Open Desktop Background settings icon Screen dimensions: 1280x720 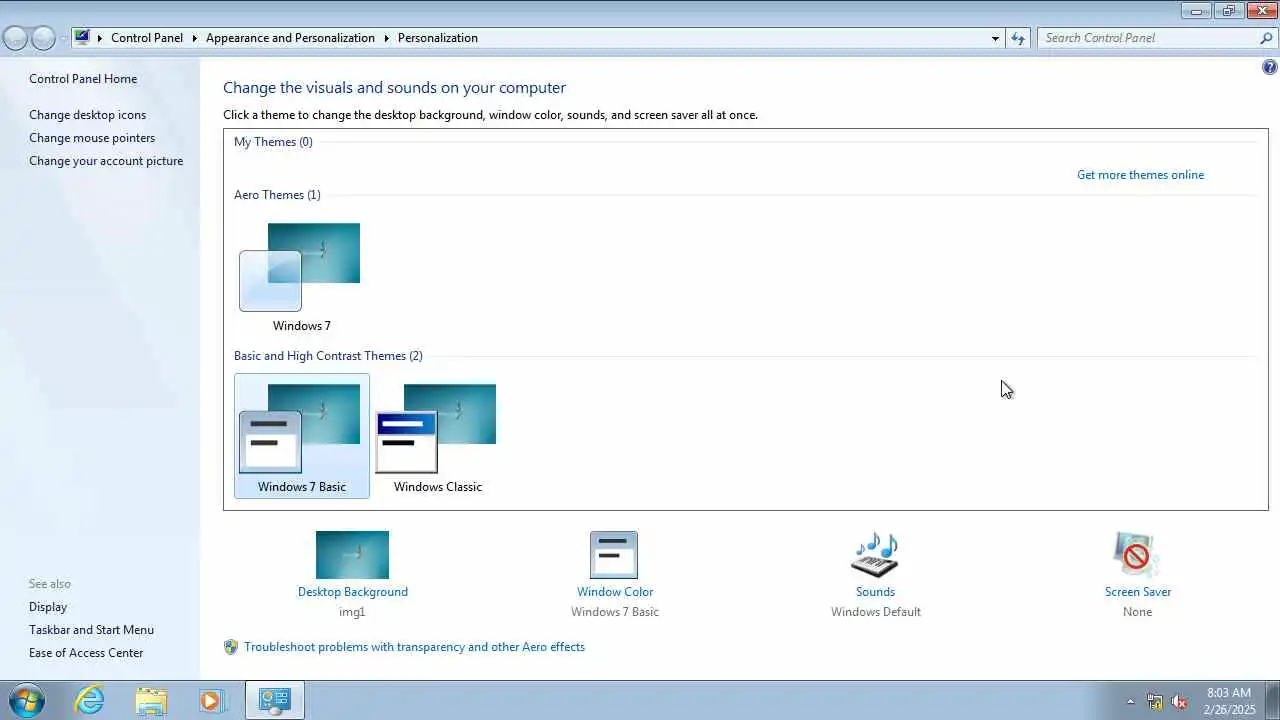point(352,555)
